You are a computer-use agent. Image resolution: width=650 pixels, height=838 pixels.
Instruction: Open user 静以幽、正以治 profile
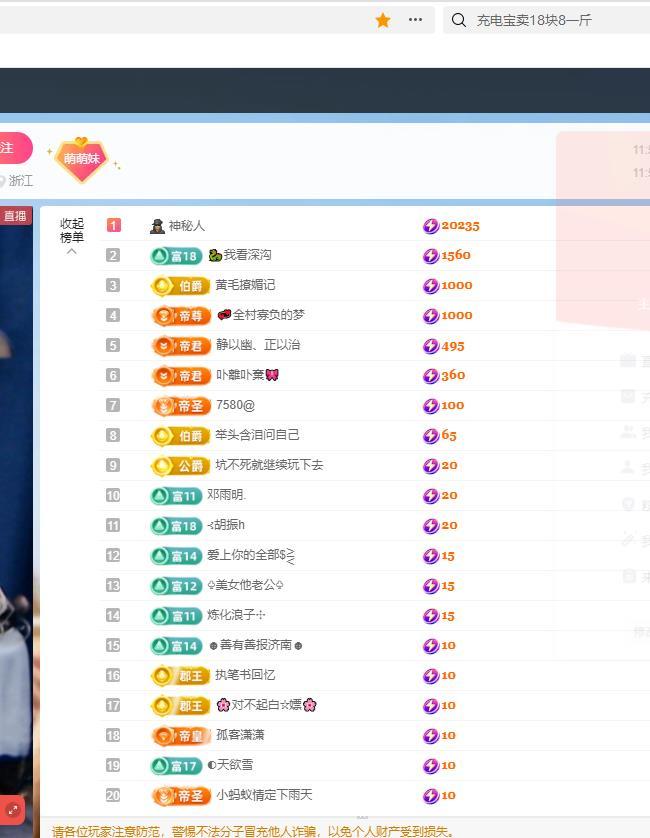[258, 345]
